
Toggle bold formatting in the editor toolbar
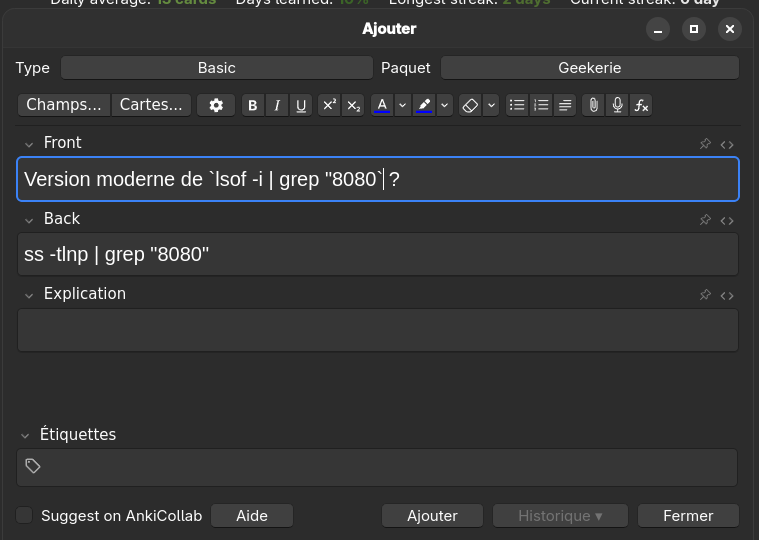(253, 105)
